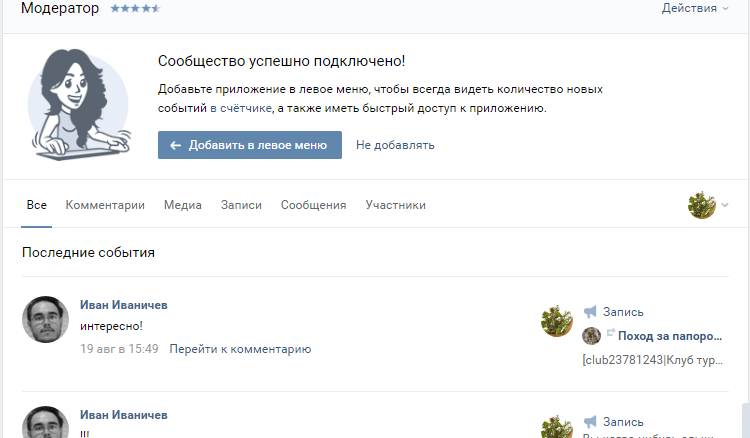Open the Поход за папоро... post link

click(670, 336)
